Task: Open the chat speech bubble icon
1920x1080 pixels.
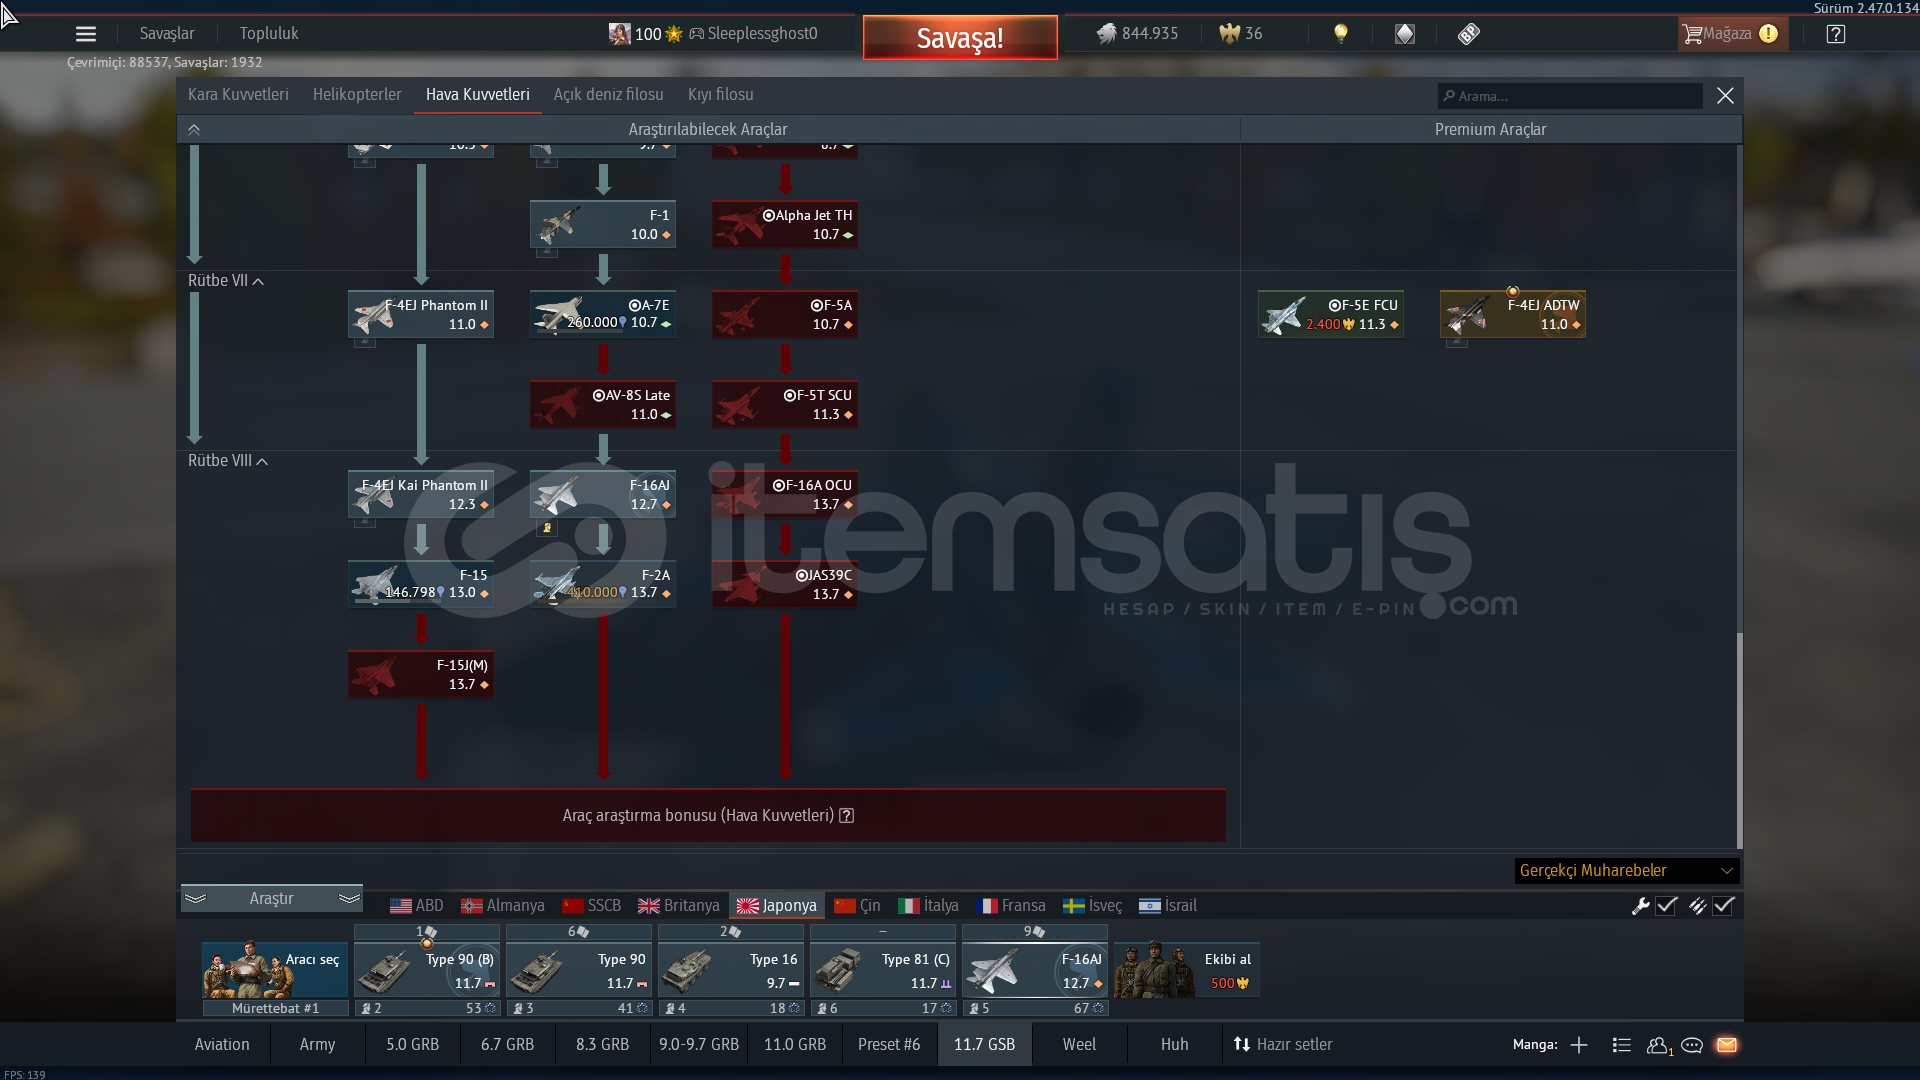Action: (1692, 1045)
